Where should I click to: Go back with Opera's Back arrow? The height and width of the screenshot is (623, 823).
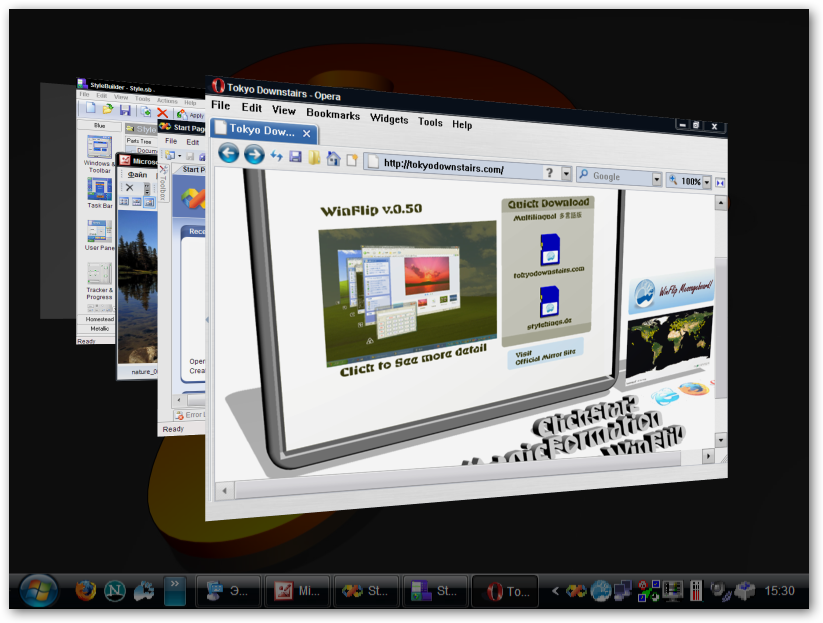[228, 153]
